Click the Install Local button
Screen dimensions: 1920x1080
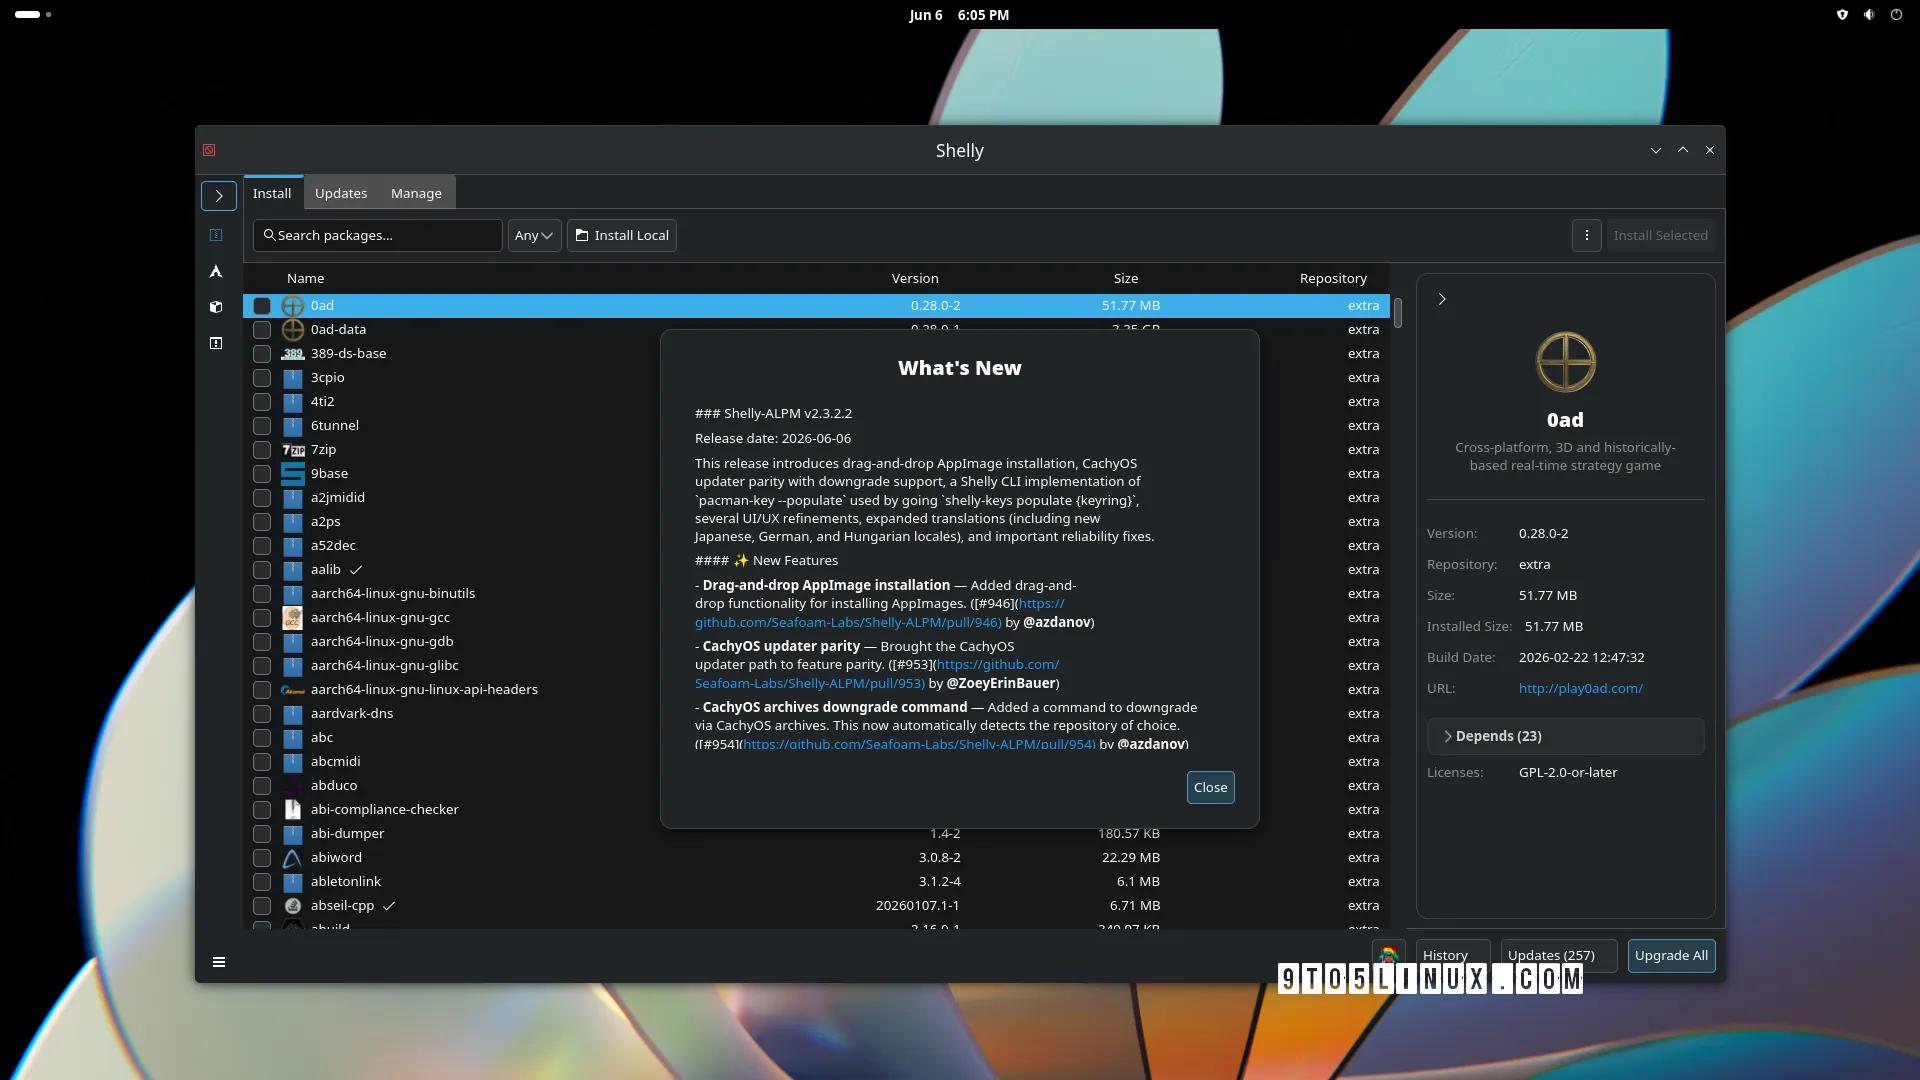[x=622, y=235]
